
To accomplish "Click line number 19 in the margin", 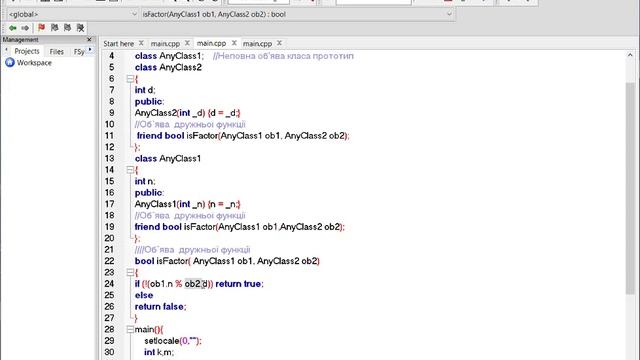I will 109,227.
